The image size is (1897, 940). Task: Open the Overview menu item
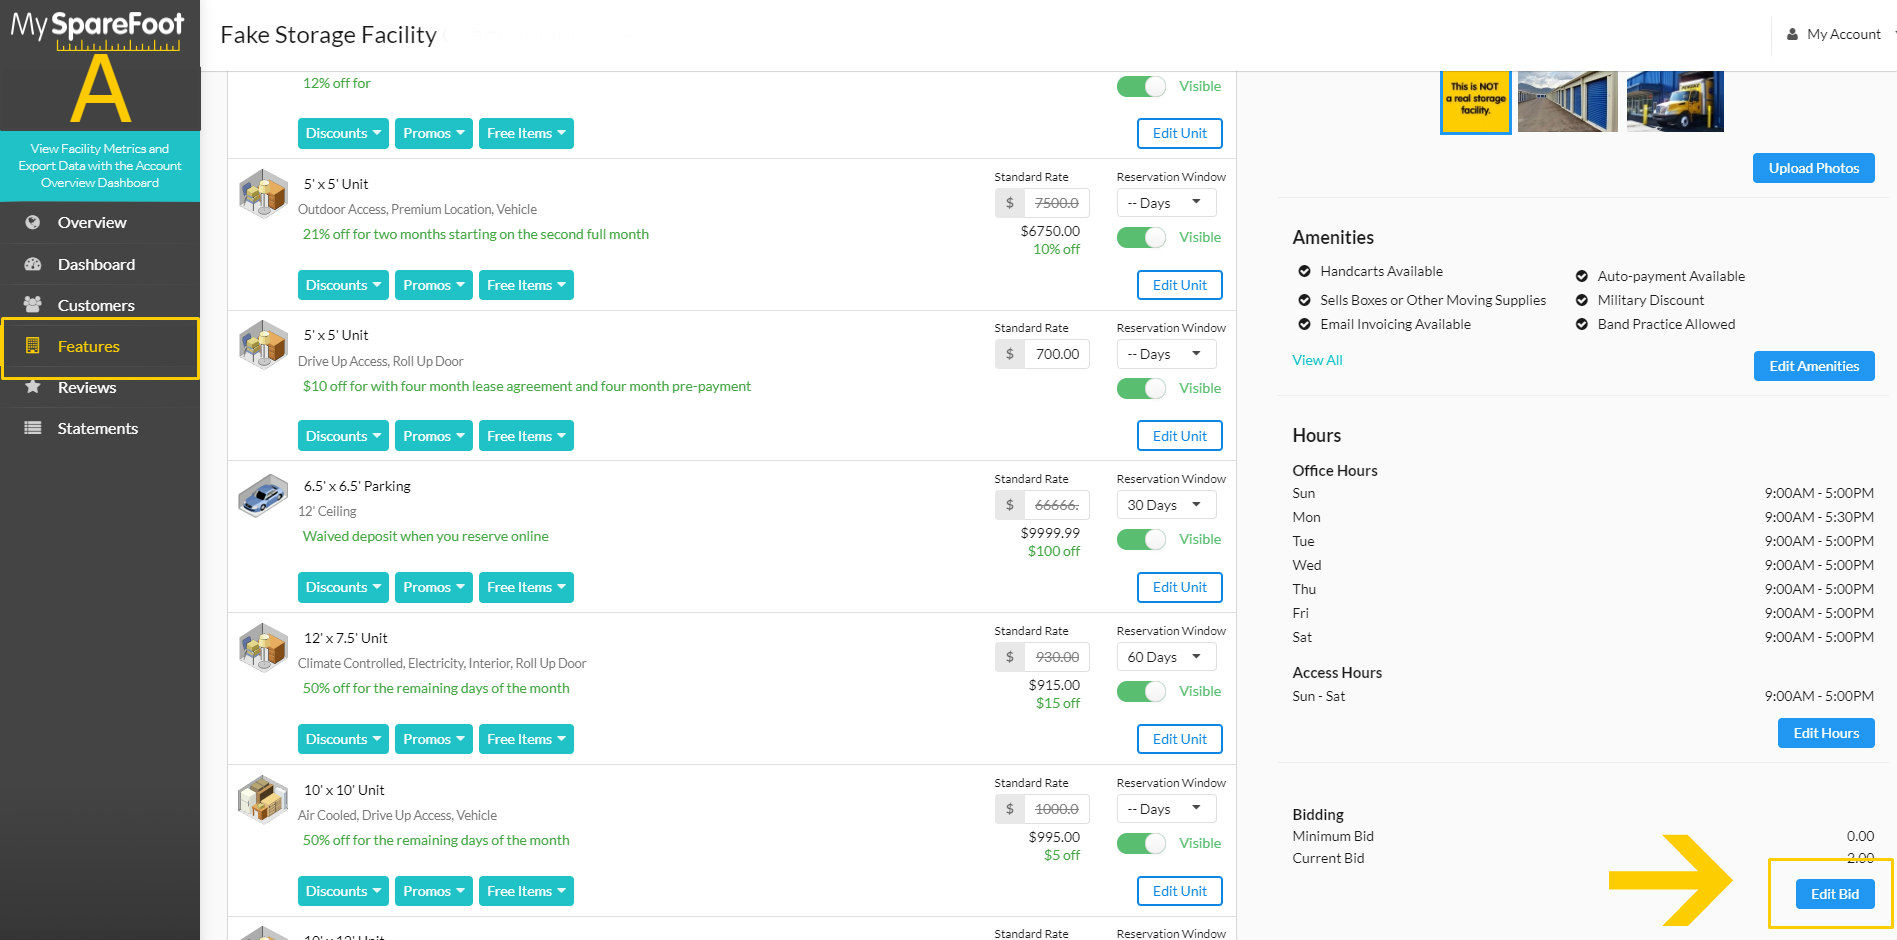(100, 222)
